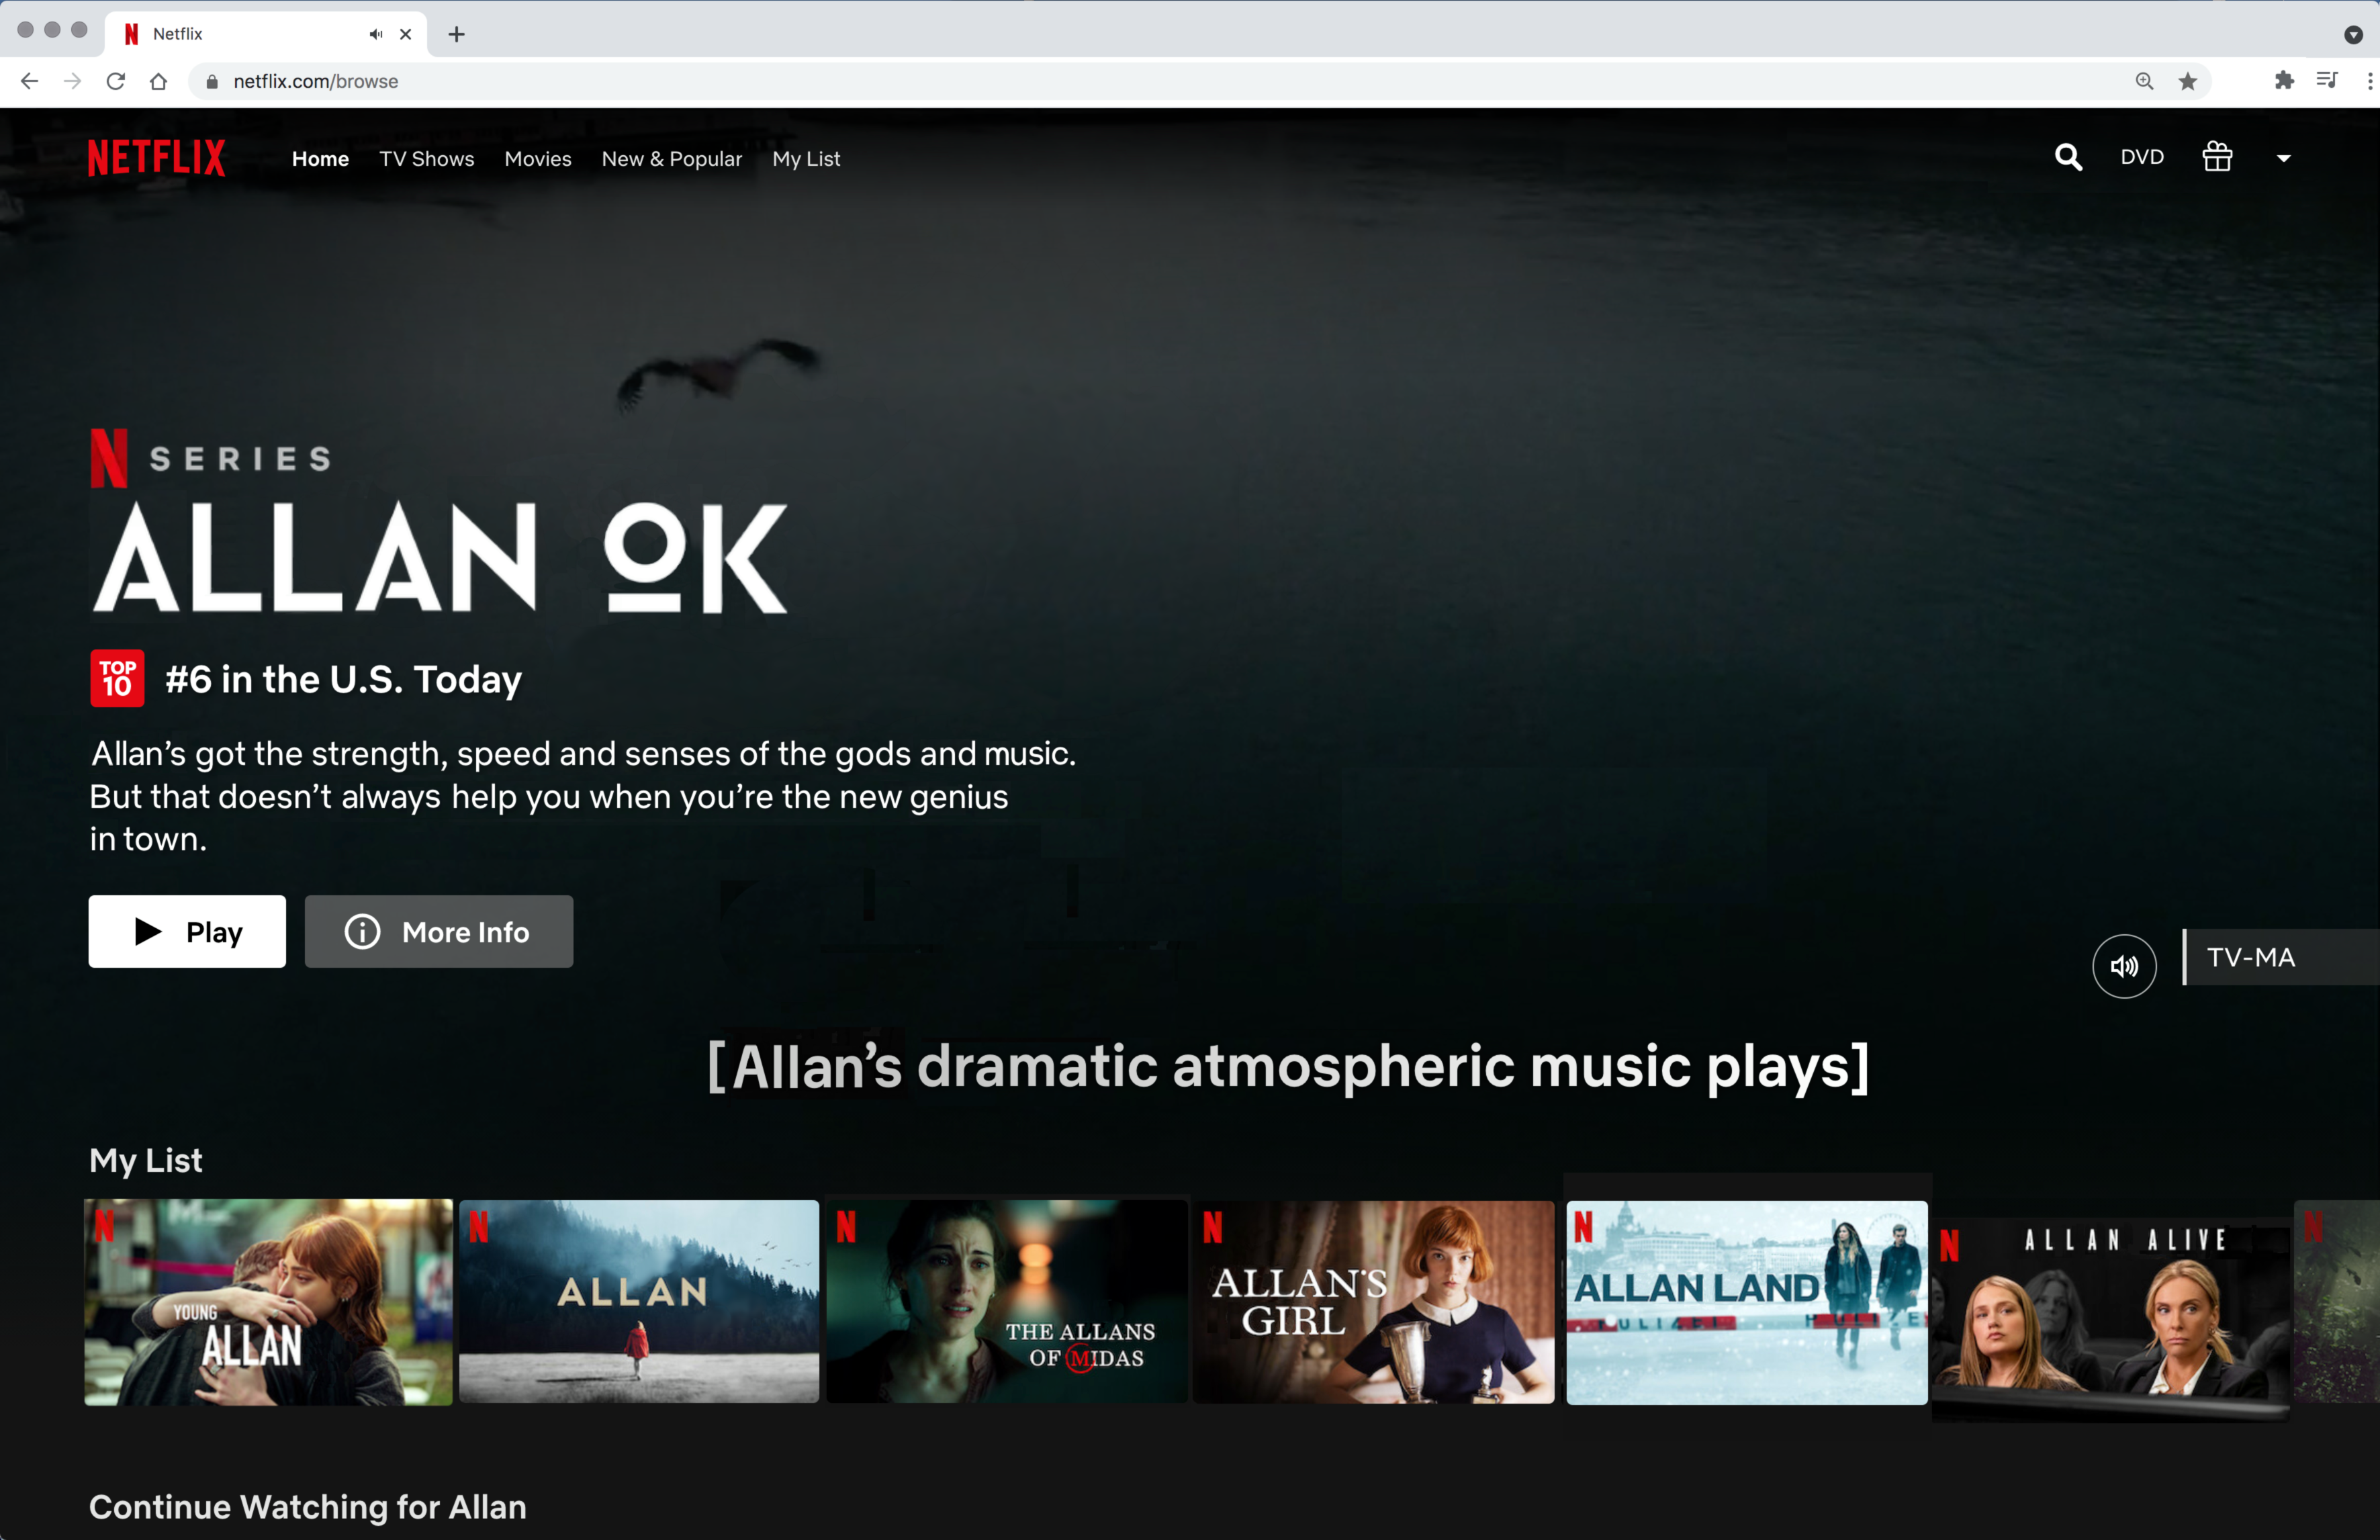Screen dimensions: 2380x1540
Task: Click the Netflix logo
Action: coord(157,158)
